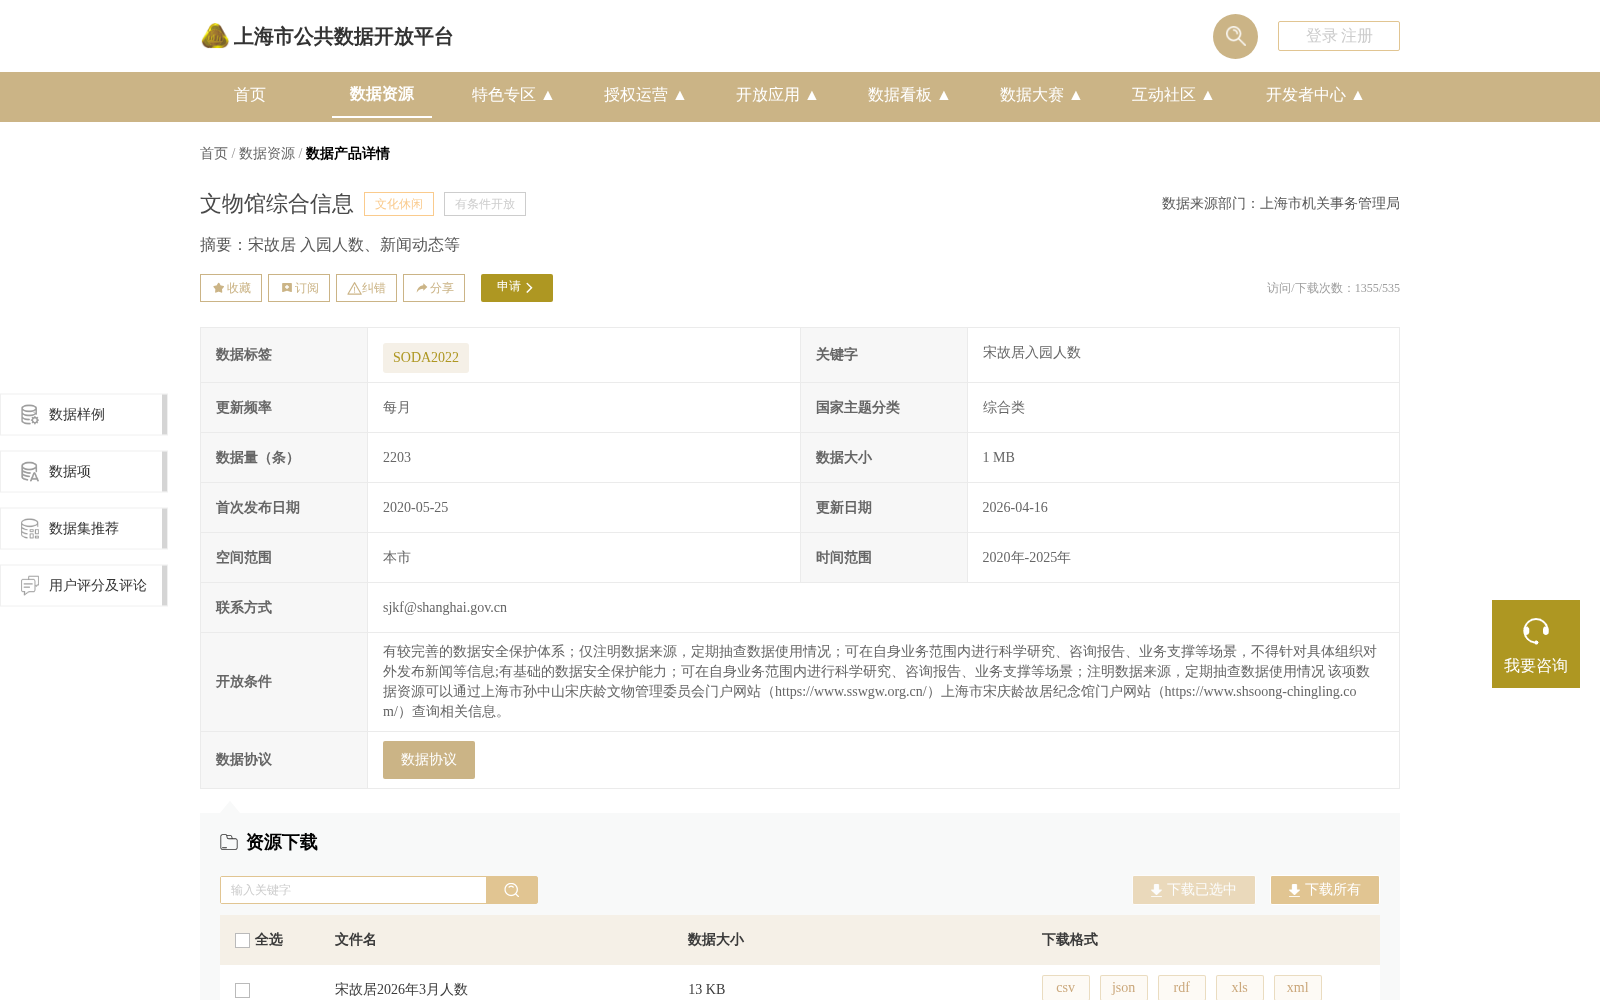
Task: Click the 订阅 subscribe button
Action: tap(299, 288)
